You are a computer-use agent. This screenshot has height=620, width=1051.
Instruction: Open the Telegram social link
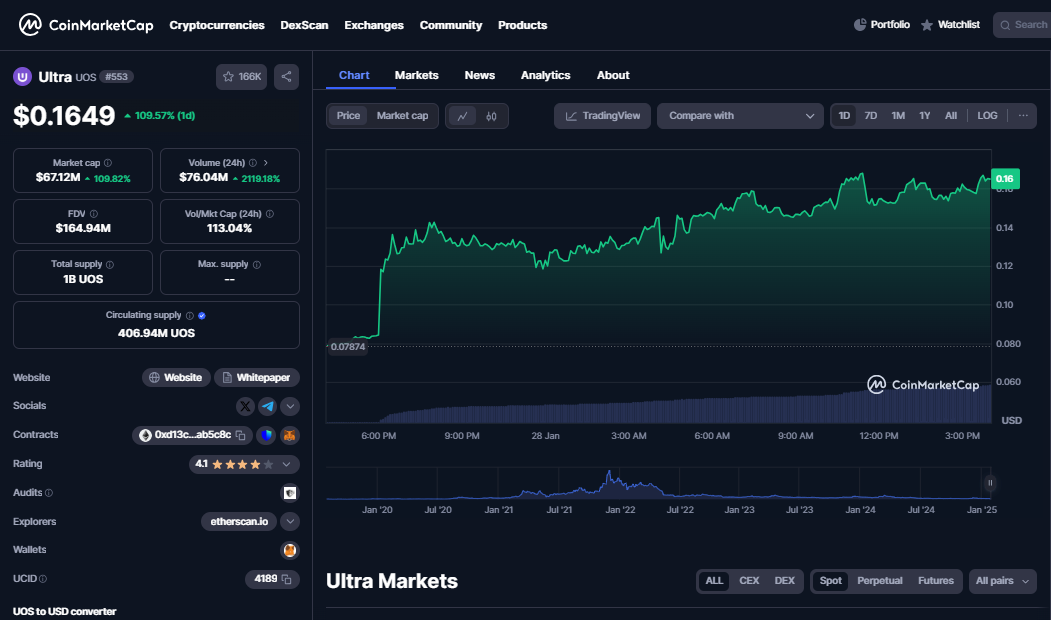click(267, 406)
